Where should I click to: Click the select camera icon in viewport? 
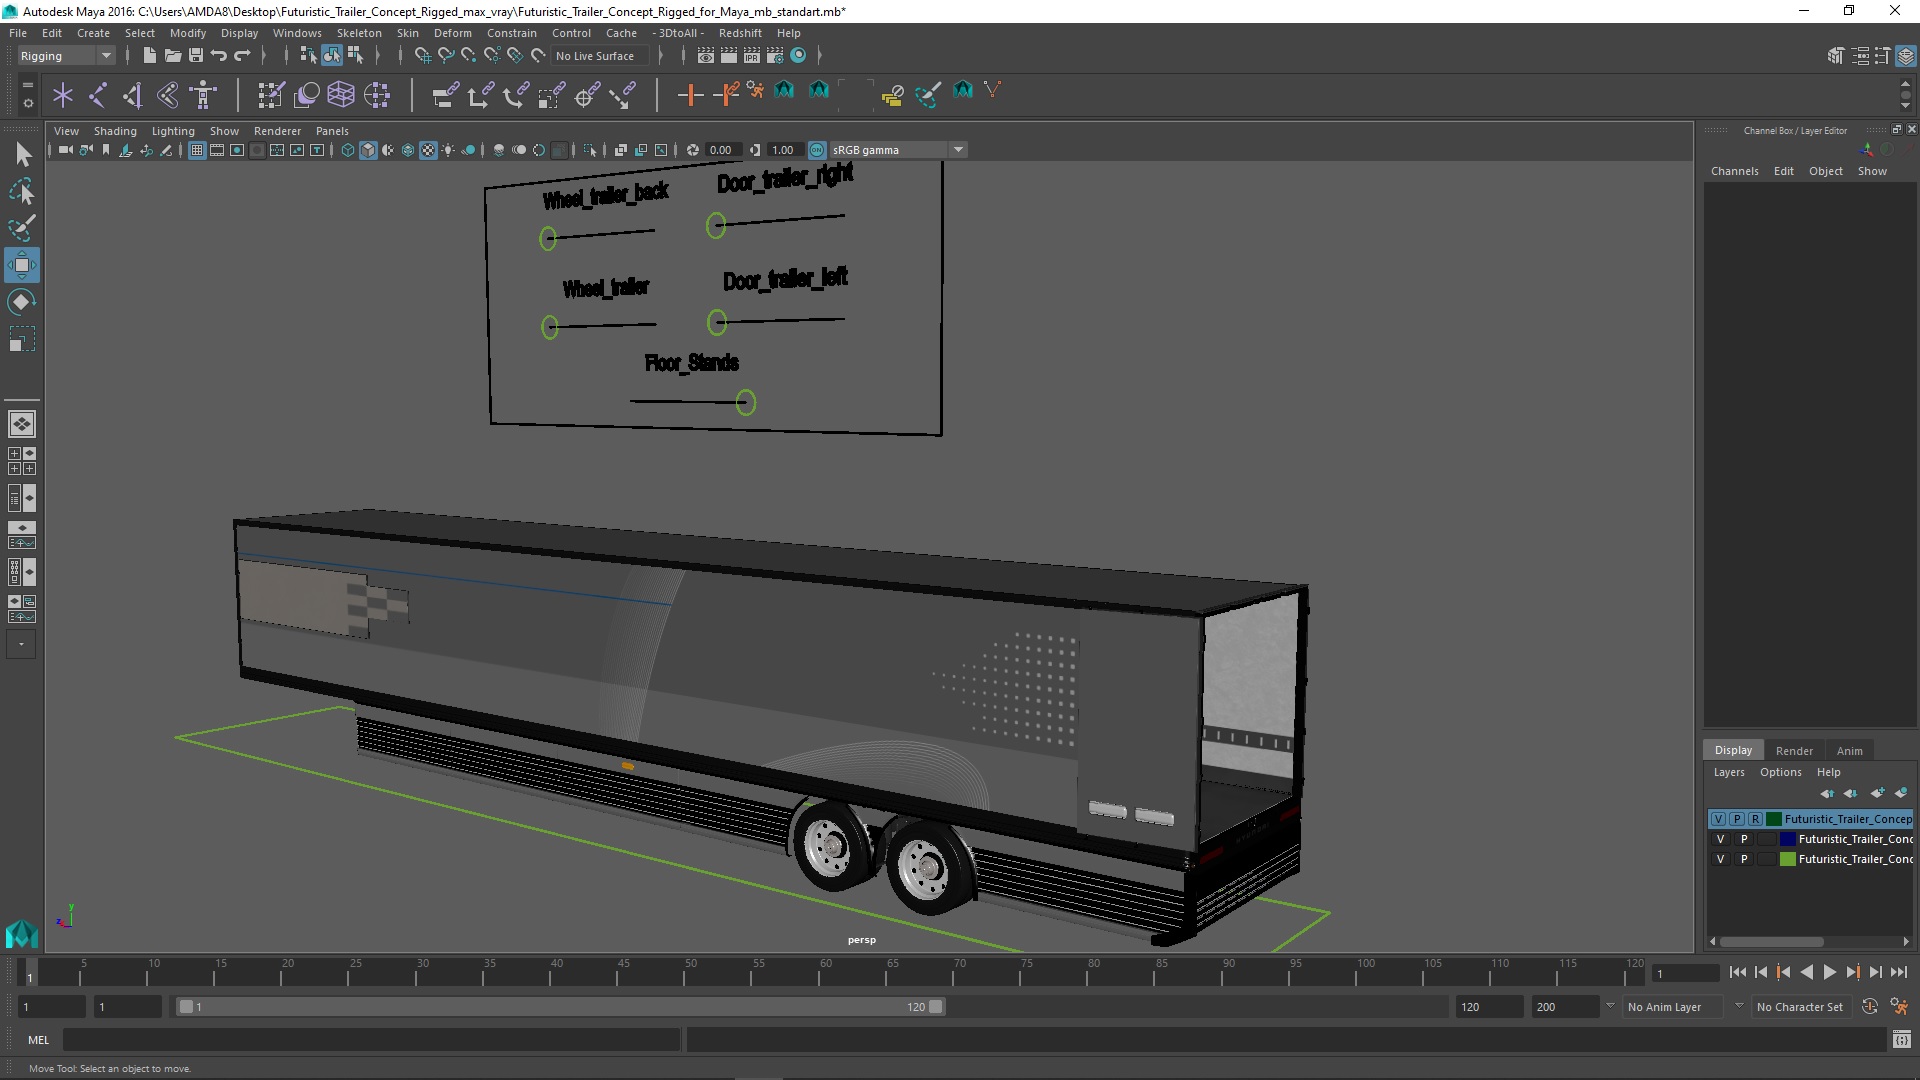pyautogui.click(x=65, y=150)
